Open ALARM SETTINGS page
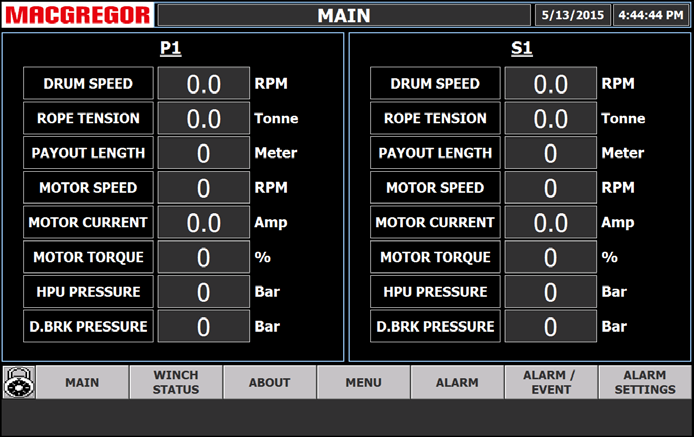Image resolution: width=694 pixels, height=437 pixels. click(x=645, y=382)
